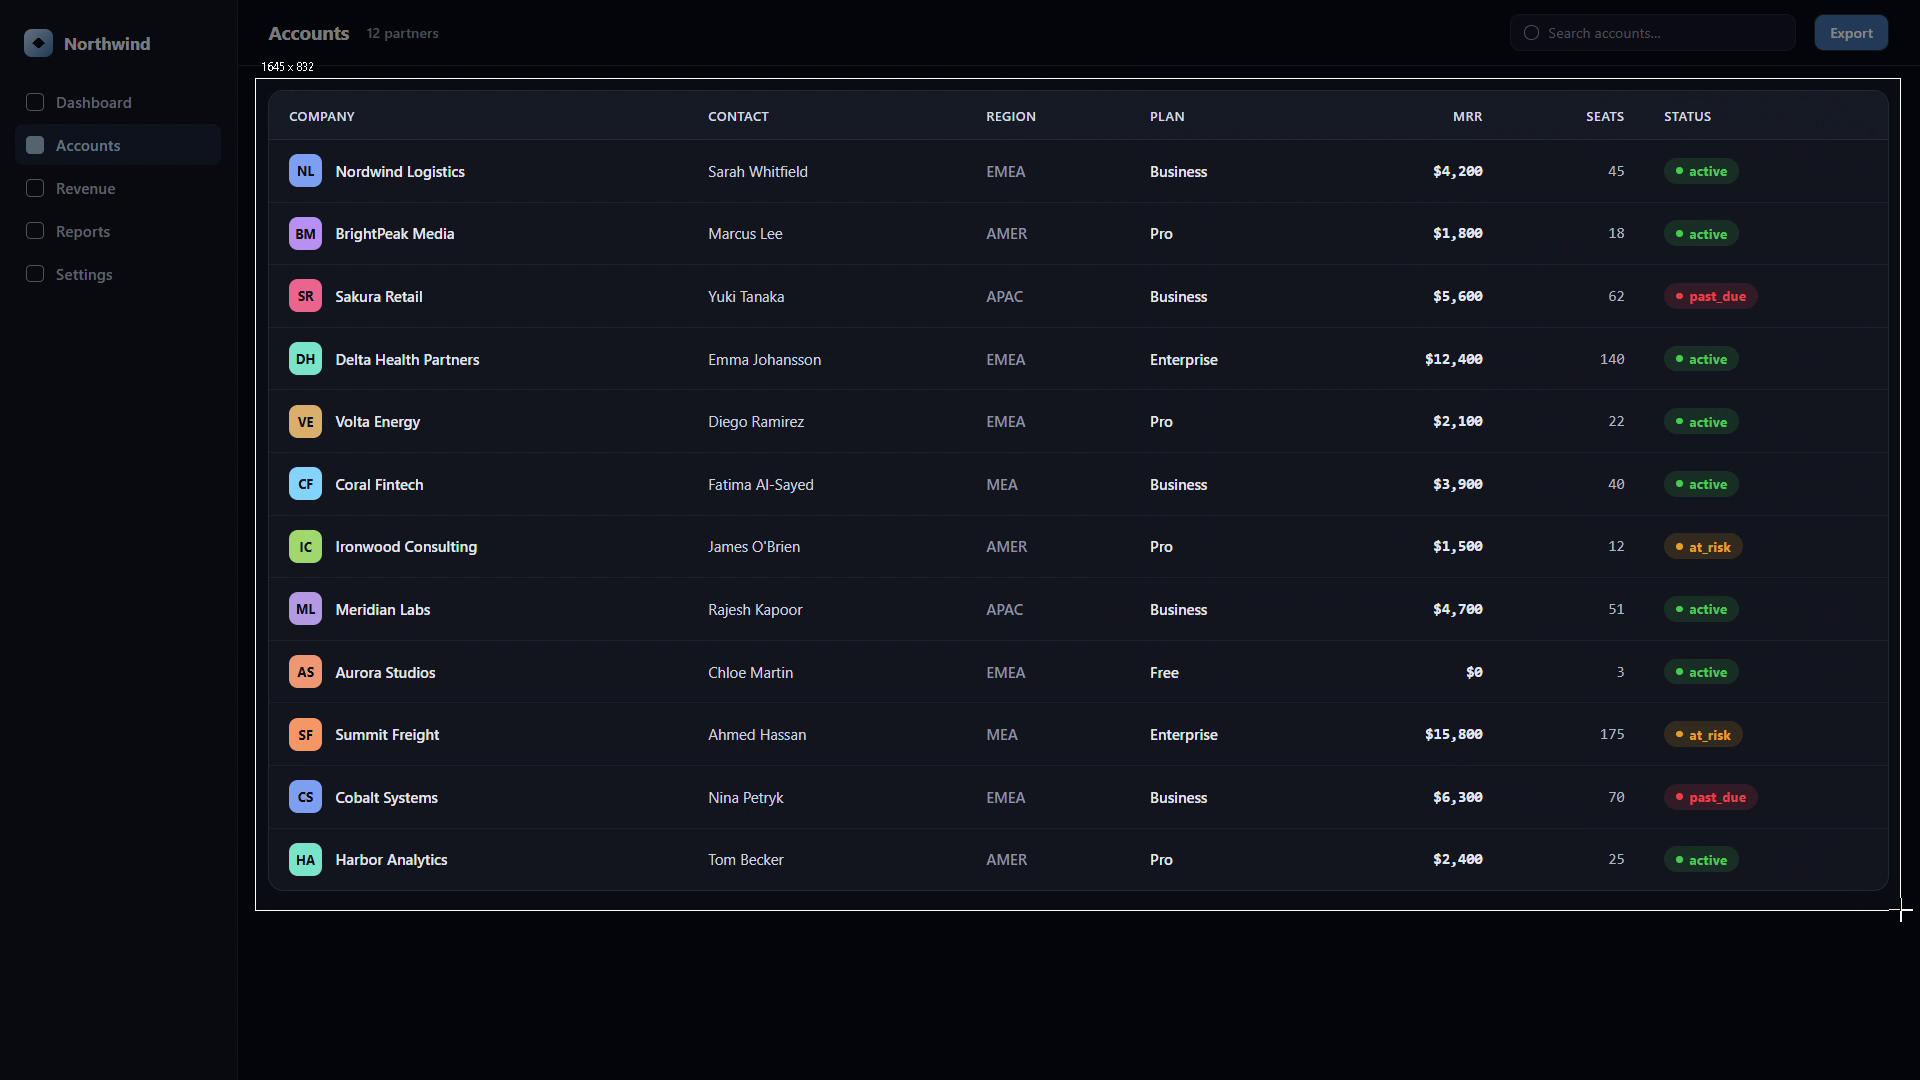The height and width of the screenshot is (1080, 1920).
Task: Open the Reports section
Action: (118, 231)
